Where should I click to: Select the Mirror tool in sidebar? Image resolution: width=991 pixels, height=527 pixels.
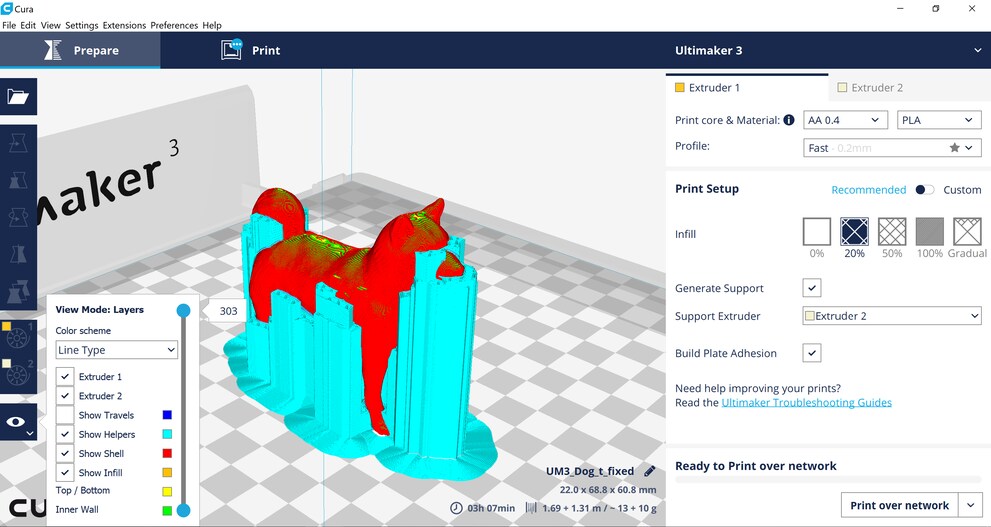18,255
